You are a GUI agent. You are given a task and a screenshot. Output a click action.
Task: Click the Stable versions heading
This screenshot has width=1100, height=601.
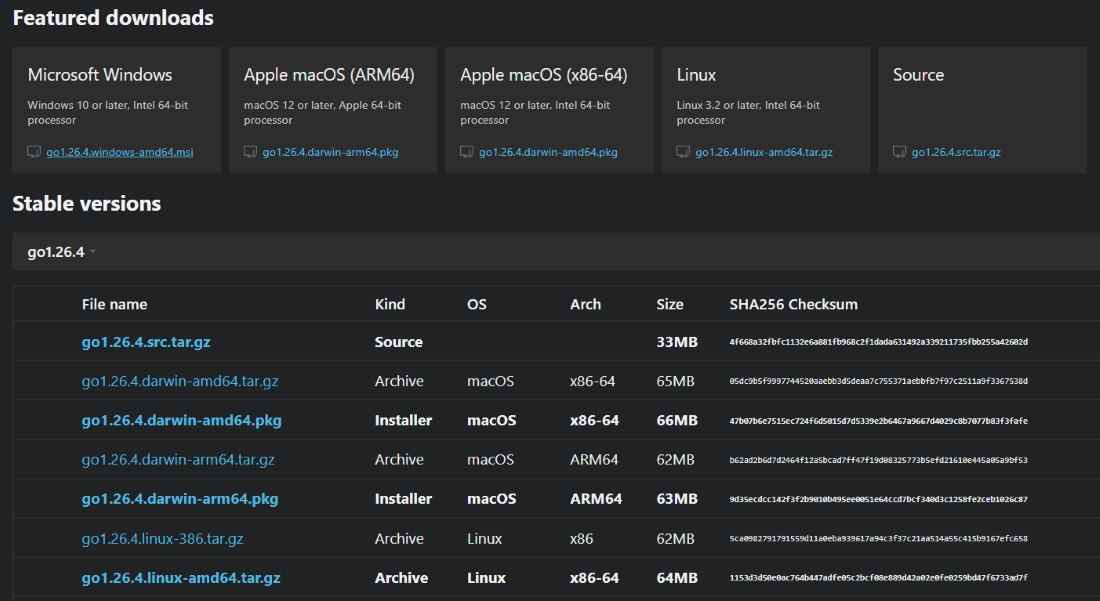coord(86,203)
